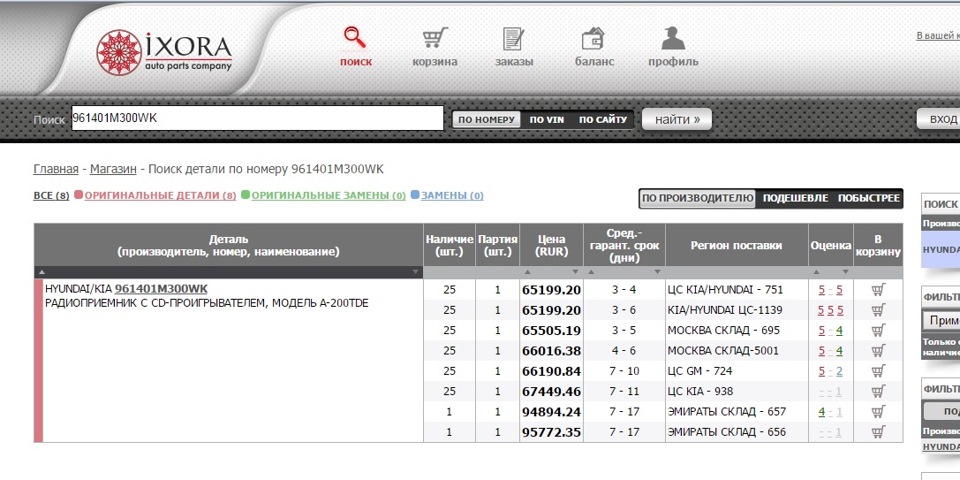
Task: Sort Цена column ascending arrow
Action: click(527, 272)
